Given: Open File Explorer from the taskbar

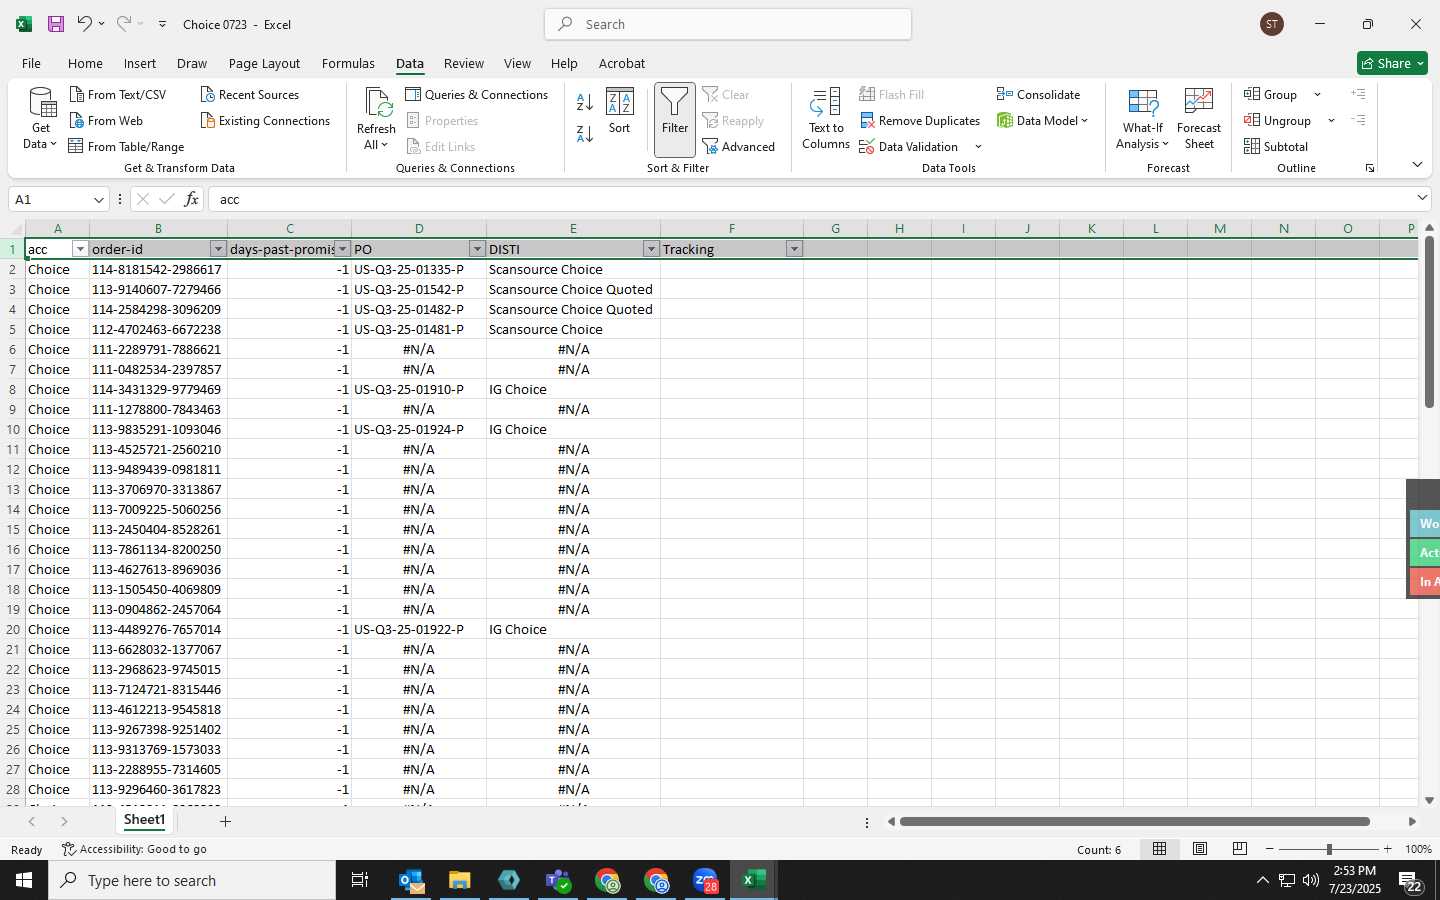Looking at the screenshot, I should click(460, 880).
